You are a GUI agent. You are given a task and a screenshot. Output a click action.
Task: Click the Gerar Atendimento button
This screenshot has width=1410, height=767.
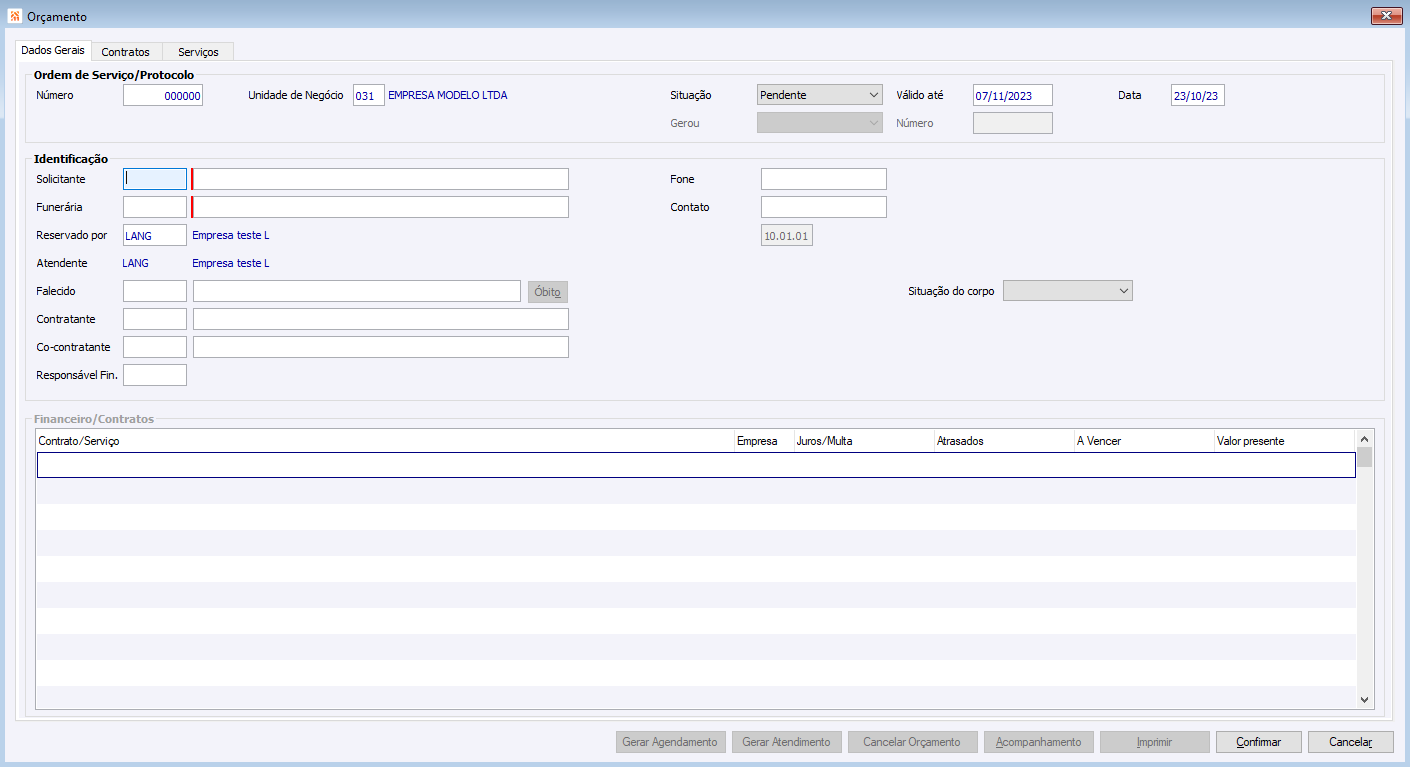[787, 742]
